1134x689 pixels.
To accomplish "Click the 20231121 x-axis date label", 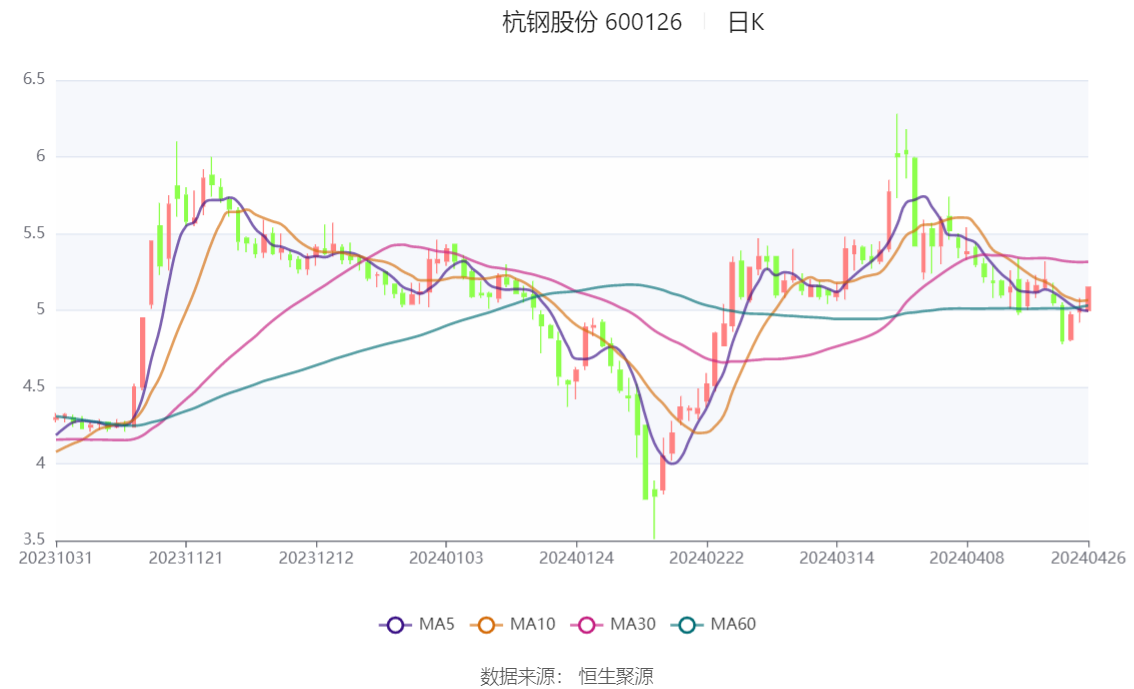I will click(186, 558).
